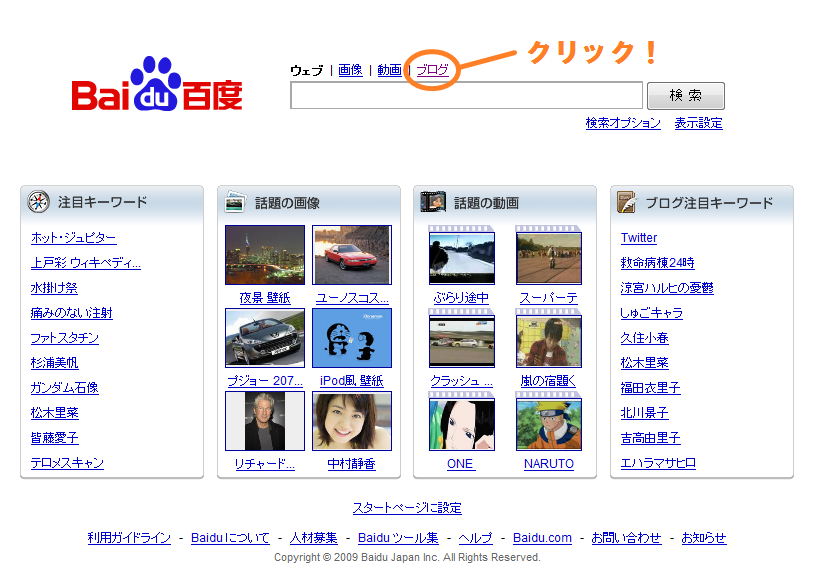The height and width of the screenshot is (583, 817).
Task: Click the リチャード... caption link
Action: (x=265, y=463)
